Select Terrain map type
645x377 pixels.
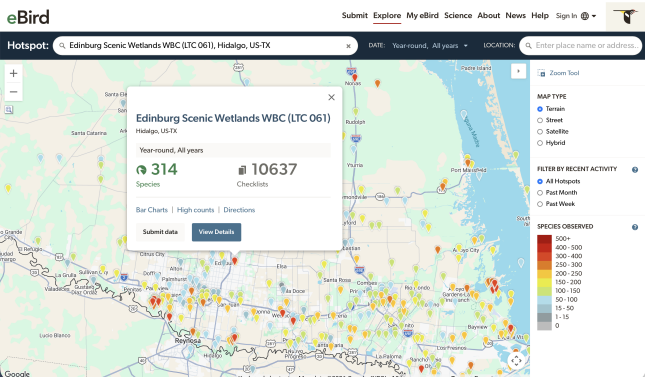click(540, 109)
